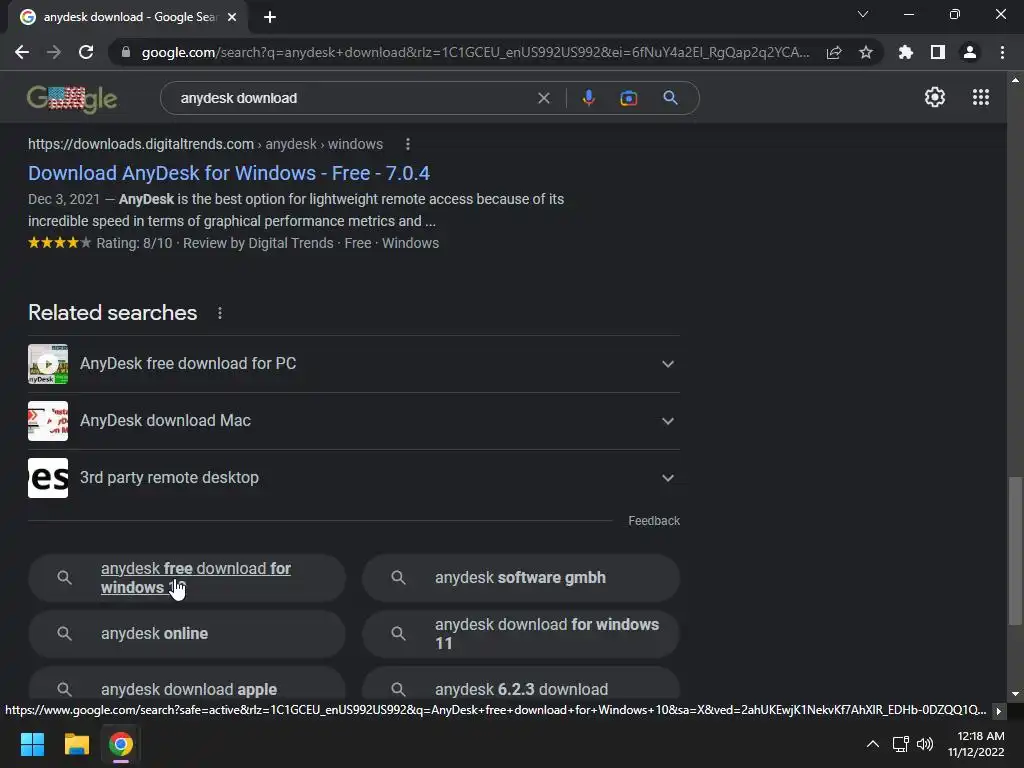The width and height of the screenshot is (1024, 768).
Task: Open the Chrome three-dot menu
Action: (x=1002, y=52)
